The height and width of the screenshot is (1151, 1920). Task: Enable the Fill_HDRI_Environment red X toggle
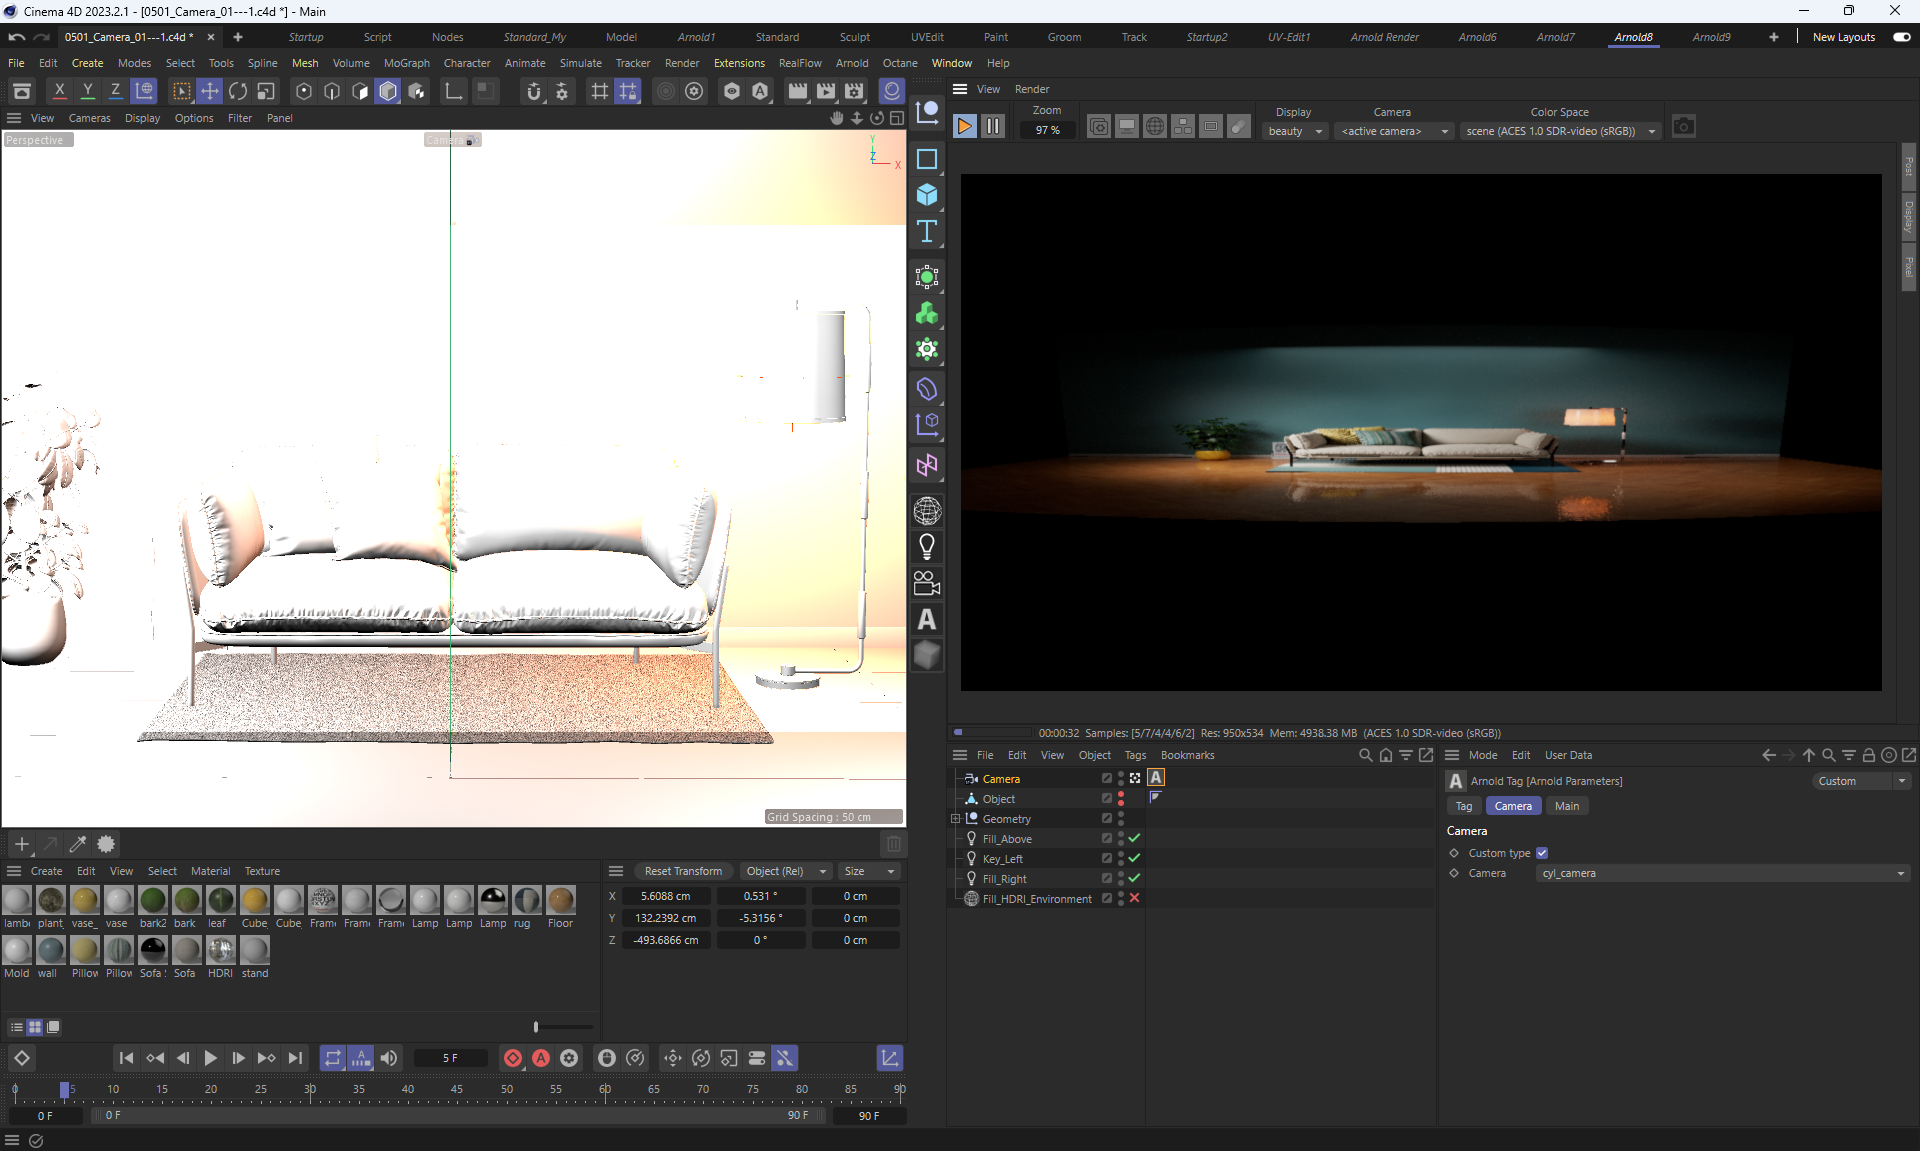point(1134,899)
